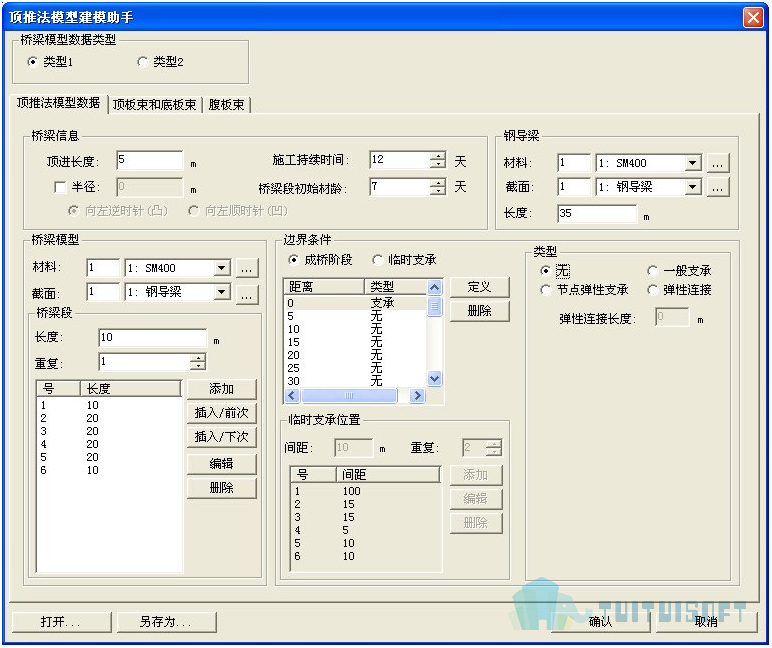Image resolution: width=772 pixels, height=648 pixels.
Task: Open the 钢导梁 材料 SM400 dropdown
Action: pos(692,163)
